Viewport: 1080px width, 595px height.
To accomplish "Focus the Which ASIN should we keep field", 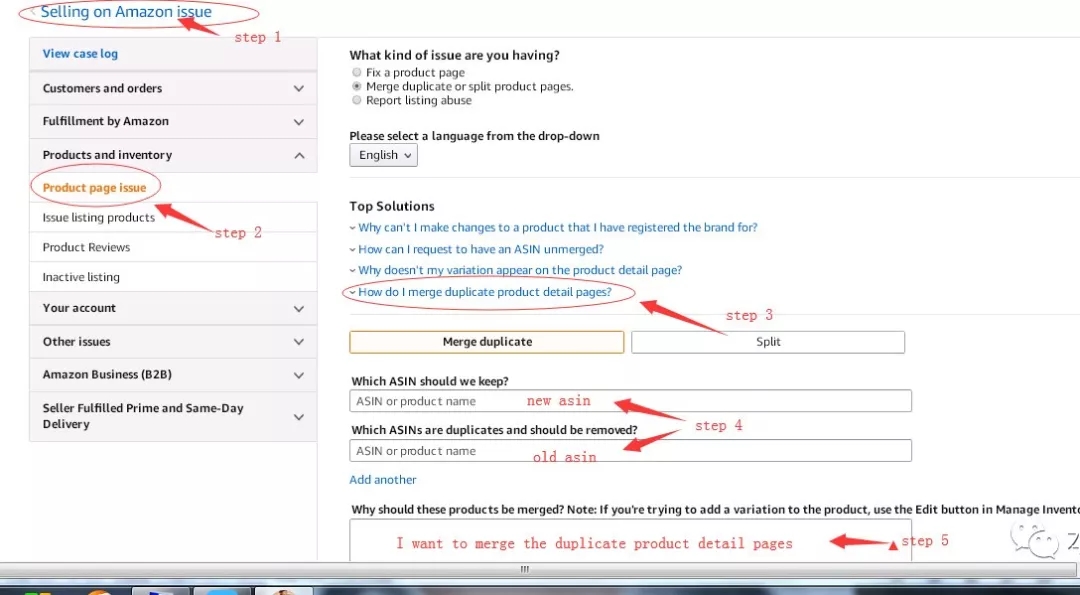I will coord(630,401).
